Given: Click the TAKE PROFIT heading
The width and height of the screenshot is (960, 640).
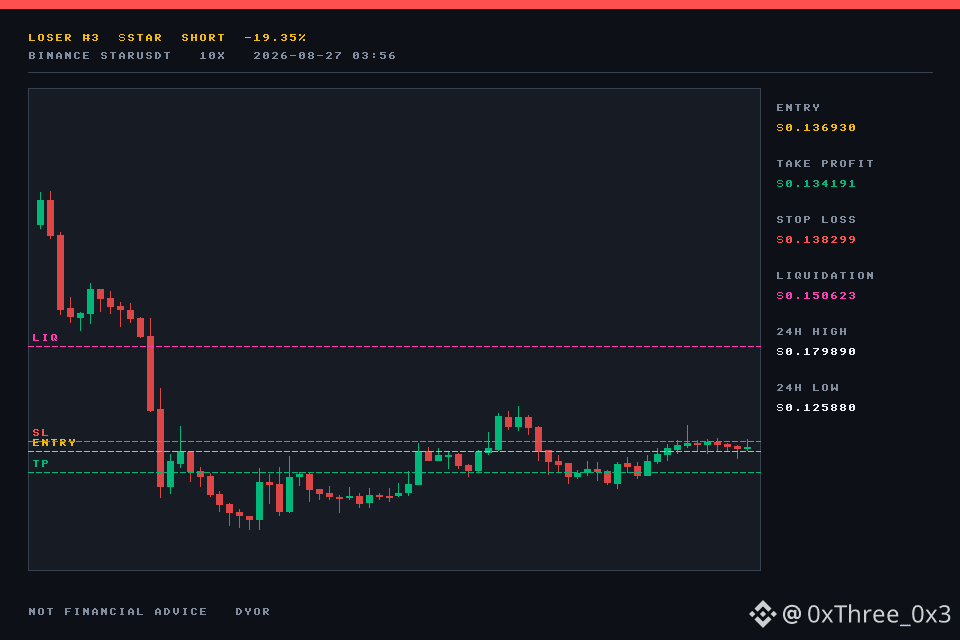Looking at the screenshot, I should click(825, 164).
